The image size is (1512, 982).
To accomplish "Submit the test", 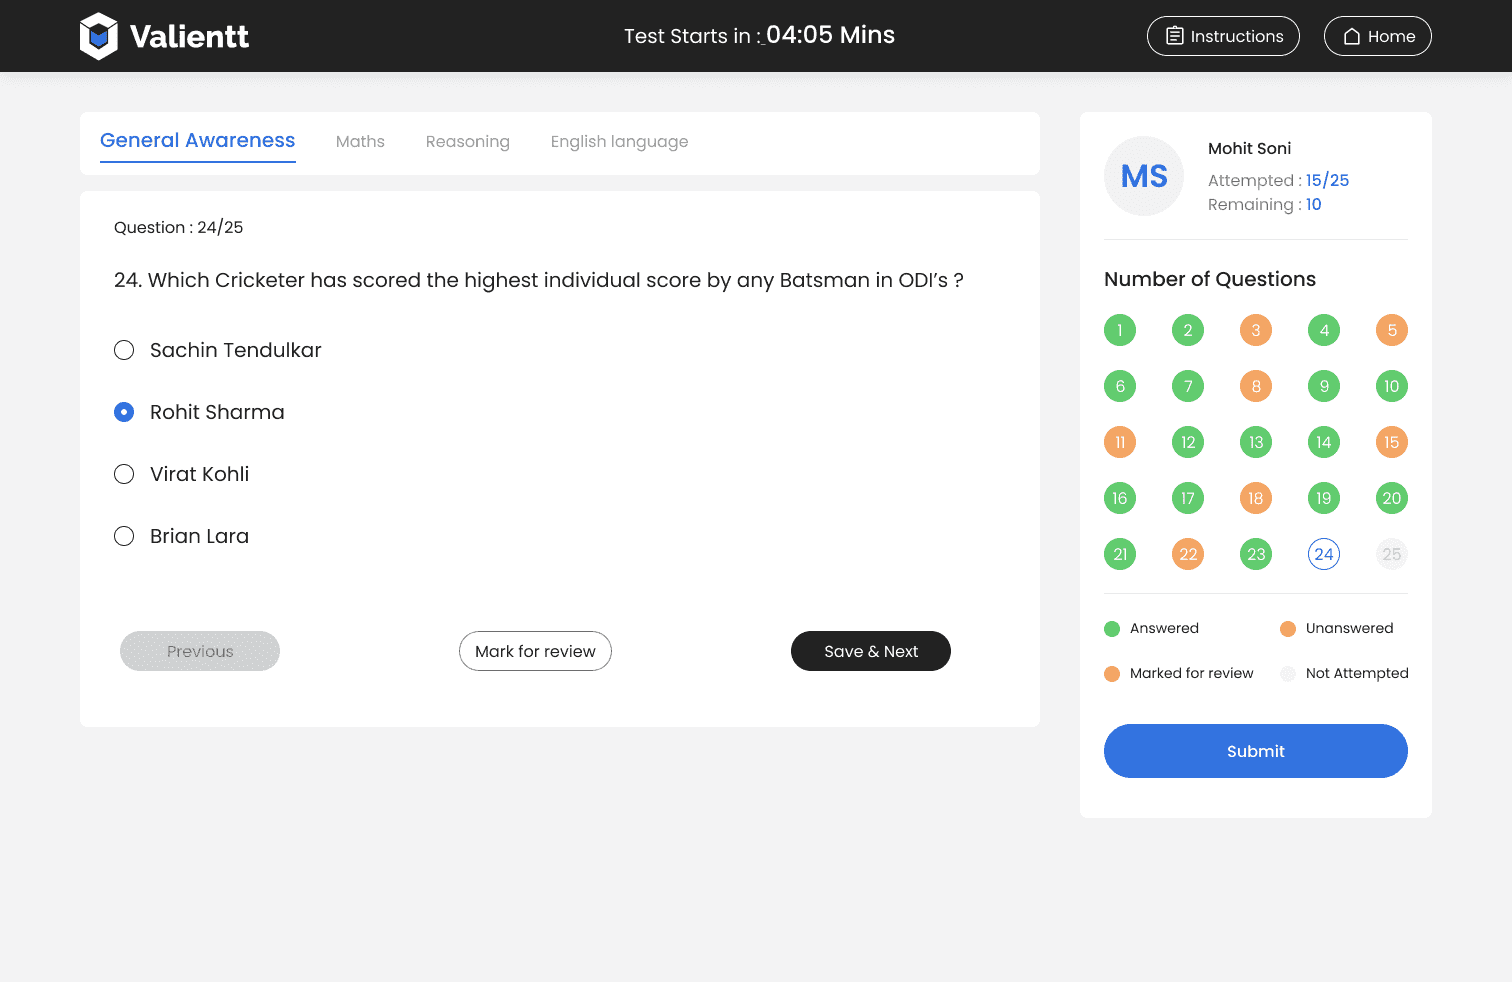I will point(1256,751).
